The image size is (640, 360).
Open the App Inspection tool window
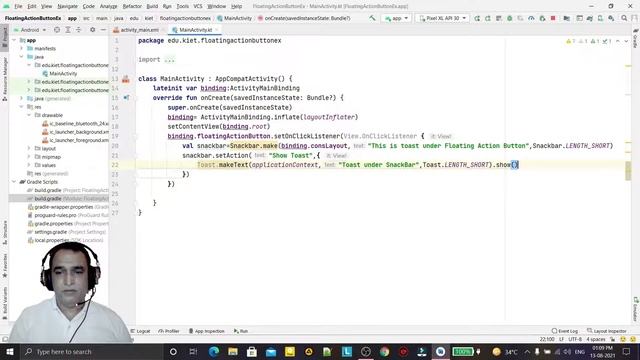coord(207,331)
